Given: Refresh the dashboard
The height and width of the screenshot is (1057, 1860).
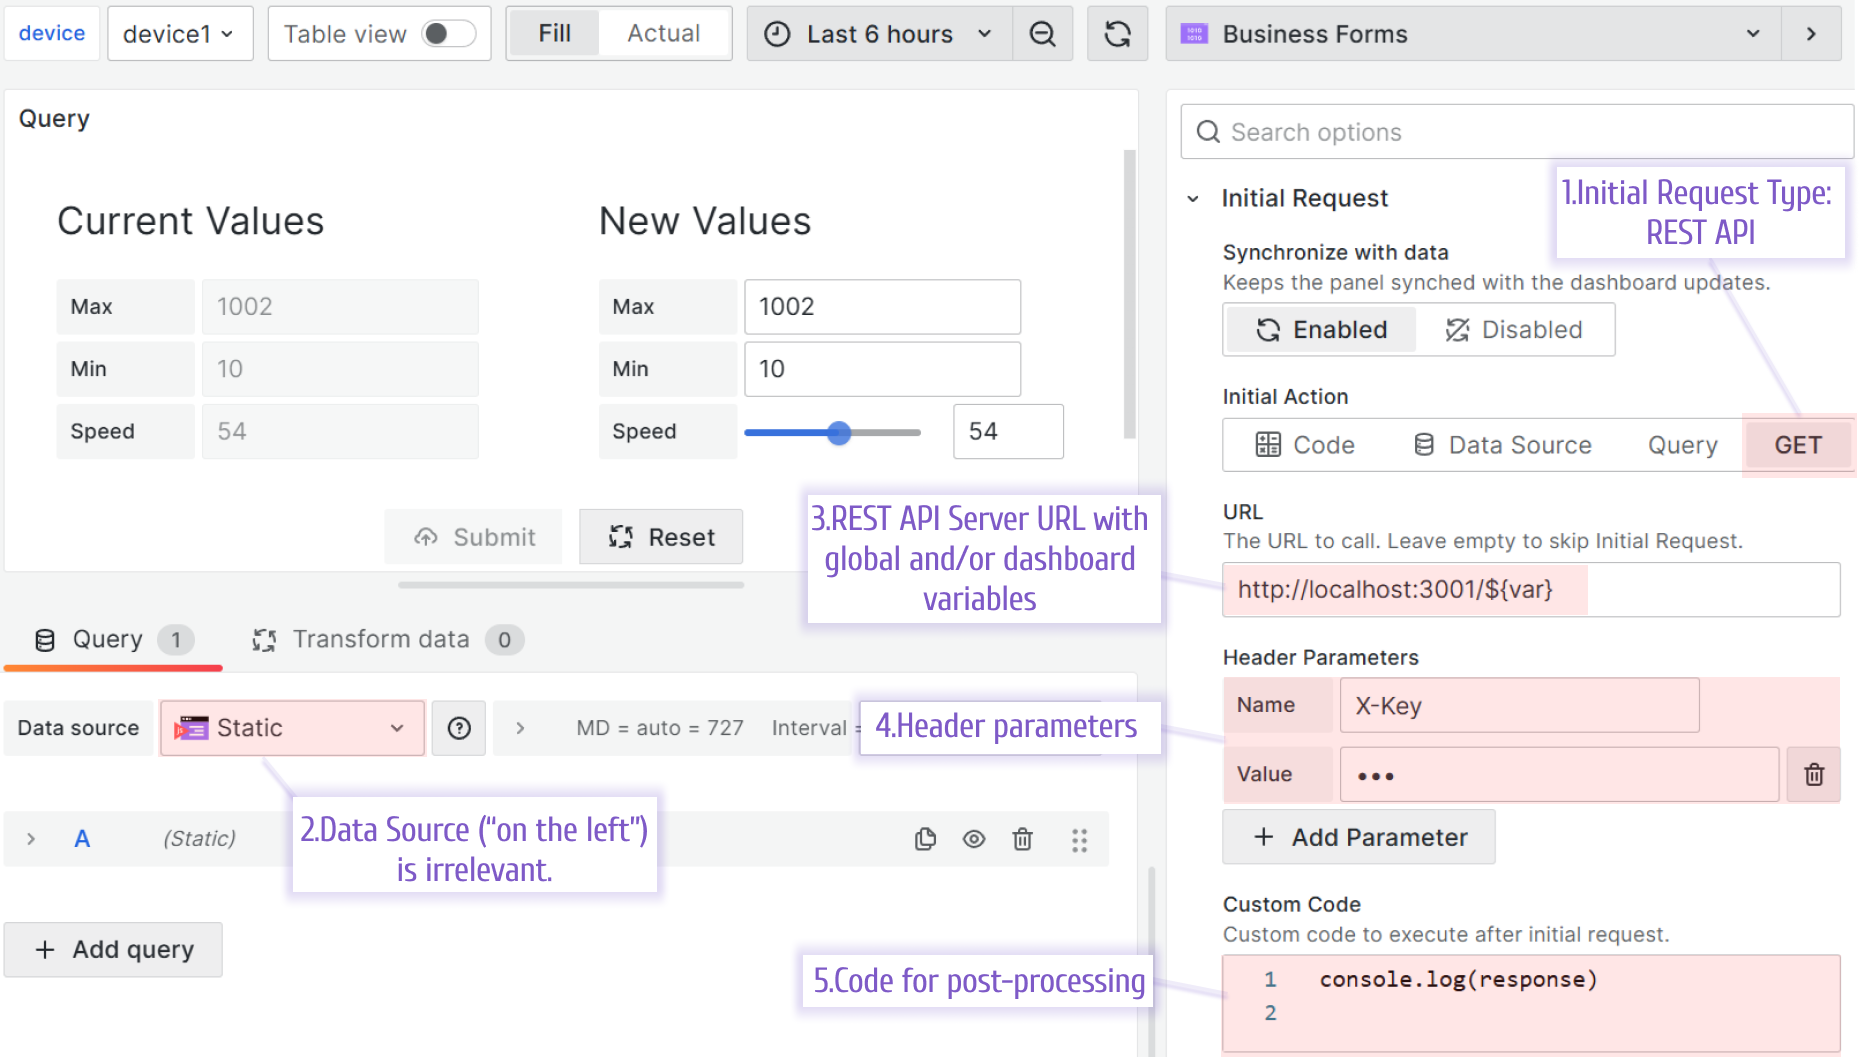Looking at the screenshot, I should (x=1117, y=33).
